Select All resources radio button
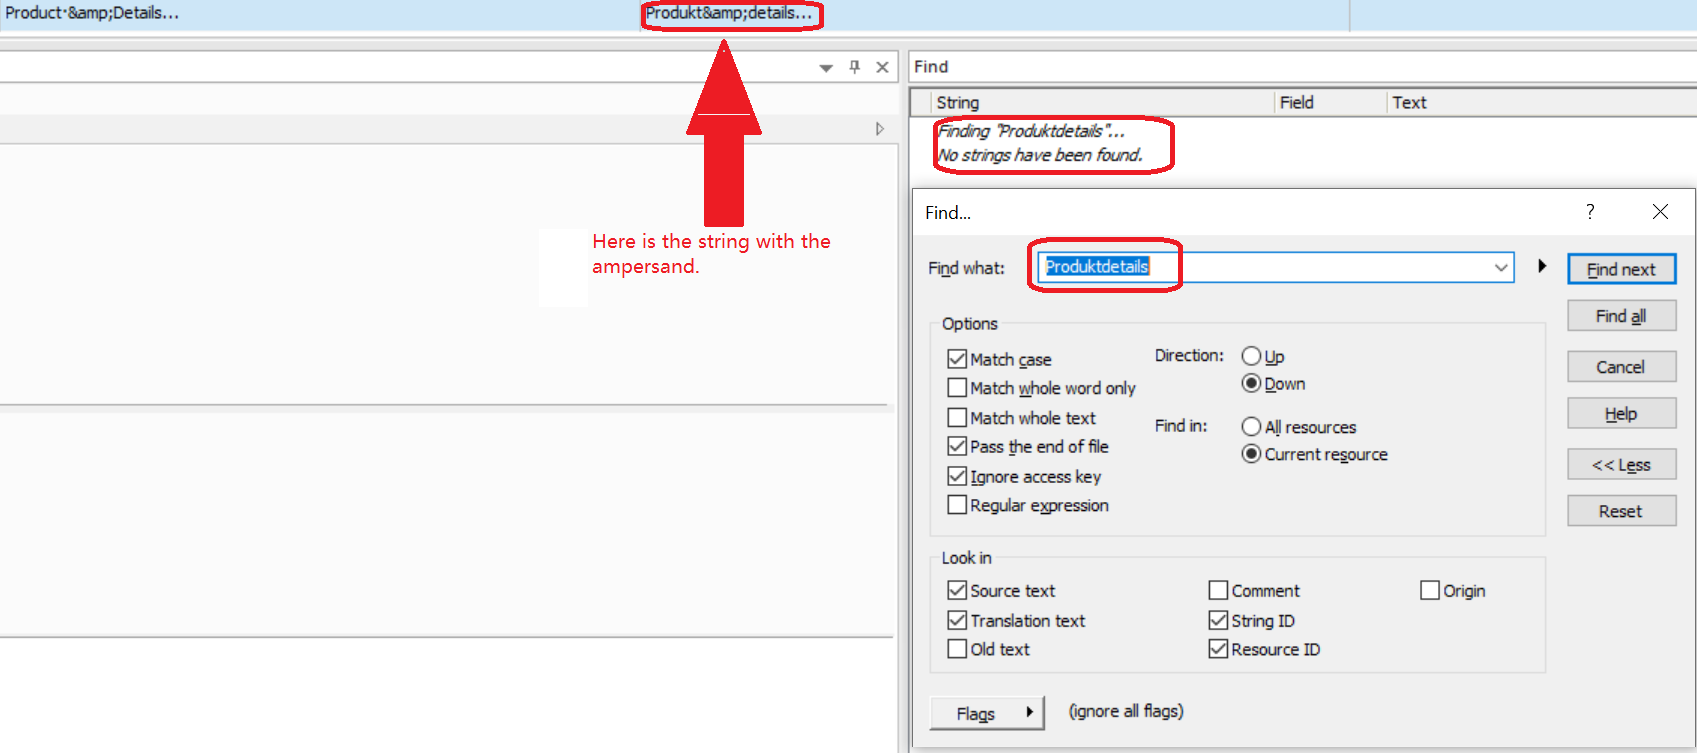Viewport: 1697px width, 753px height. tap(1251, 427)
